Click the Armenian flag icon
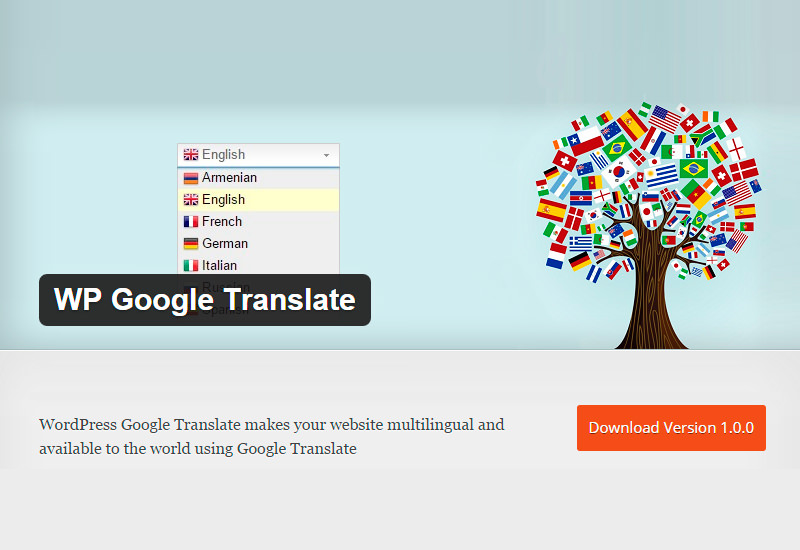Image resolution: width=800 pixels, height=550 pixels. [x=191, y=178]
